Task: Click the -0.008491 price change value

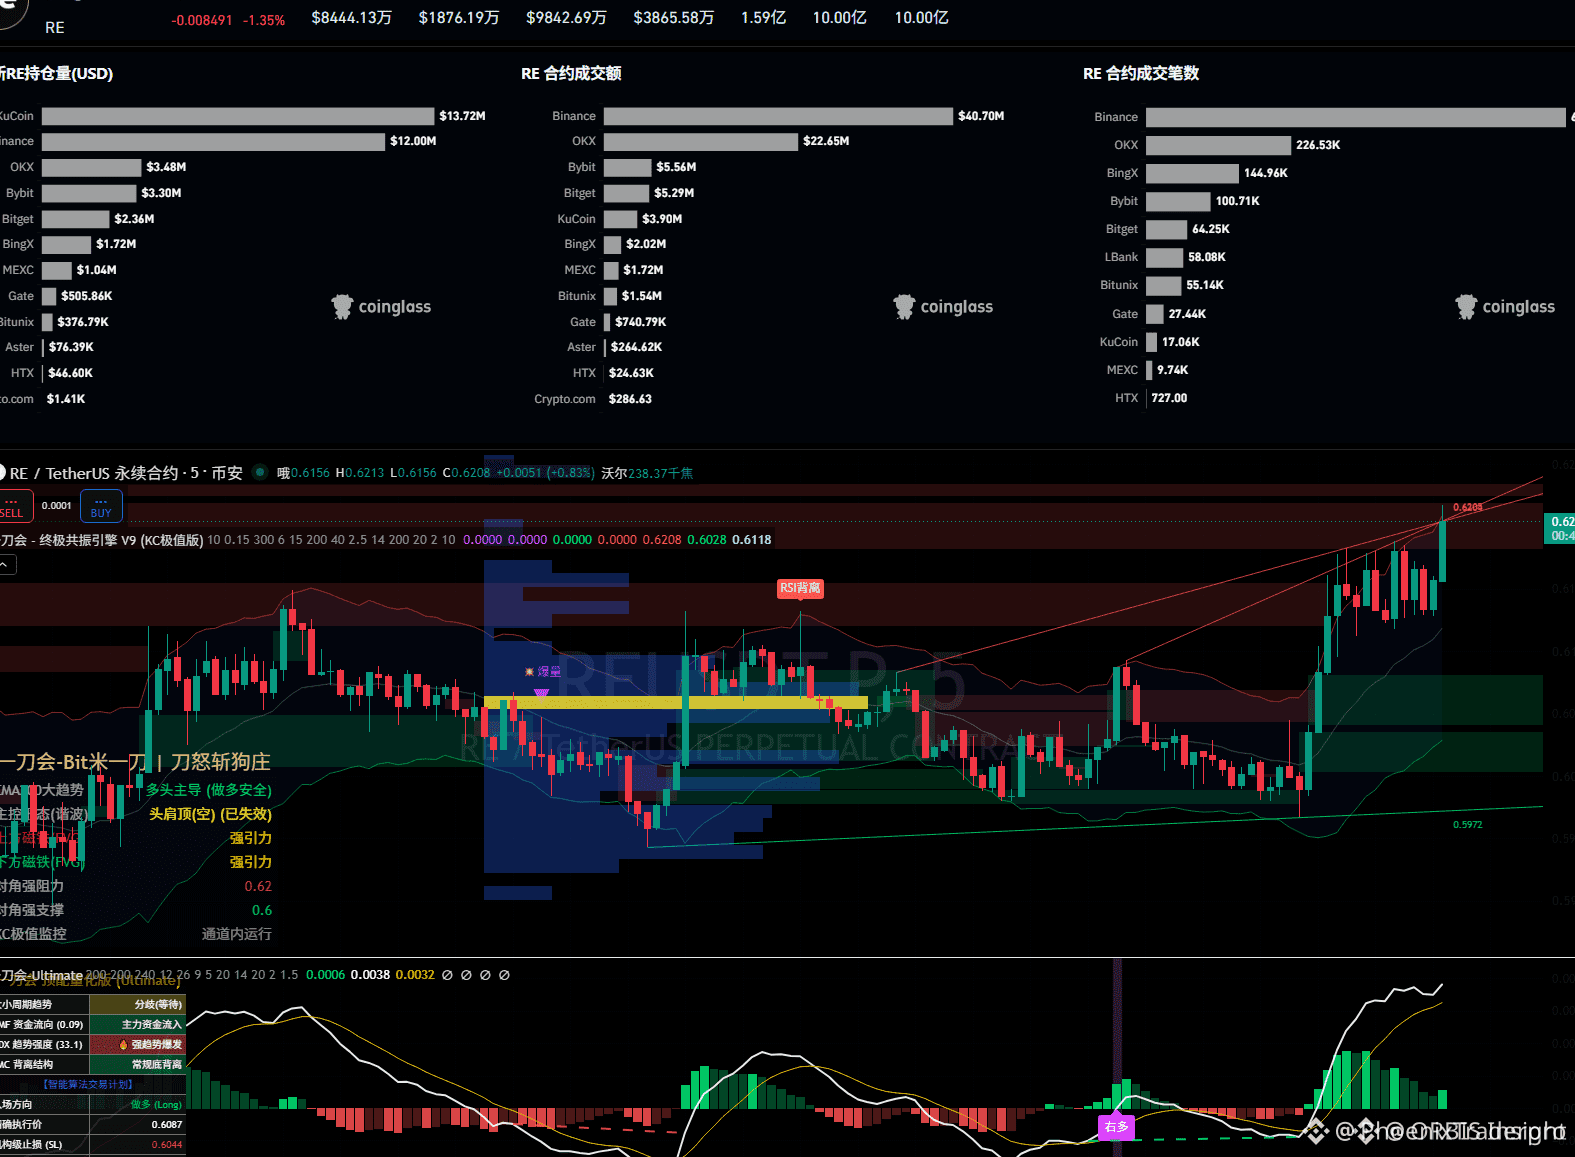Action: 202,20
